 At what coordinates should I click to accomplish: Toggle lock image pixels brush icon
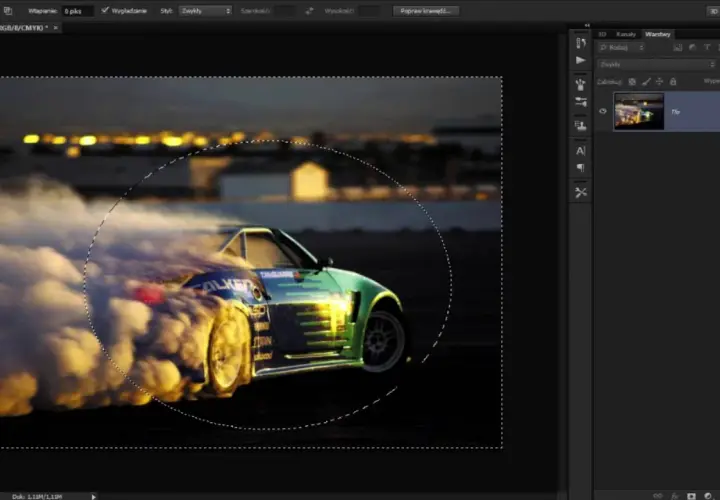(x=646, y=82)
